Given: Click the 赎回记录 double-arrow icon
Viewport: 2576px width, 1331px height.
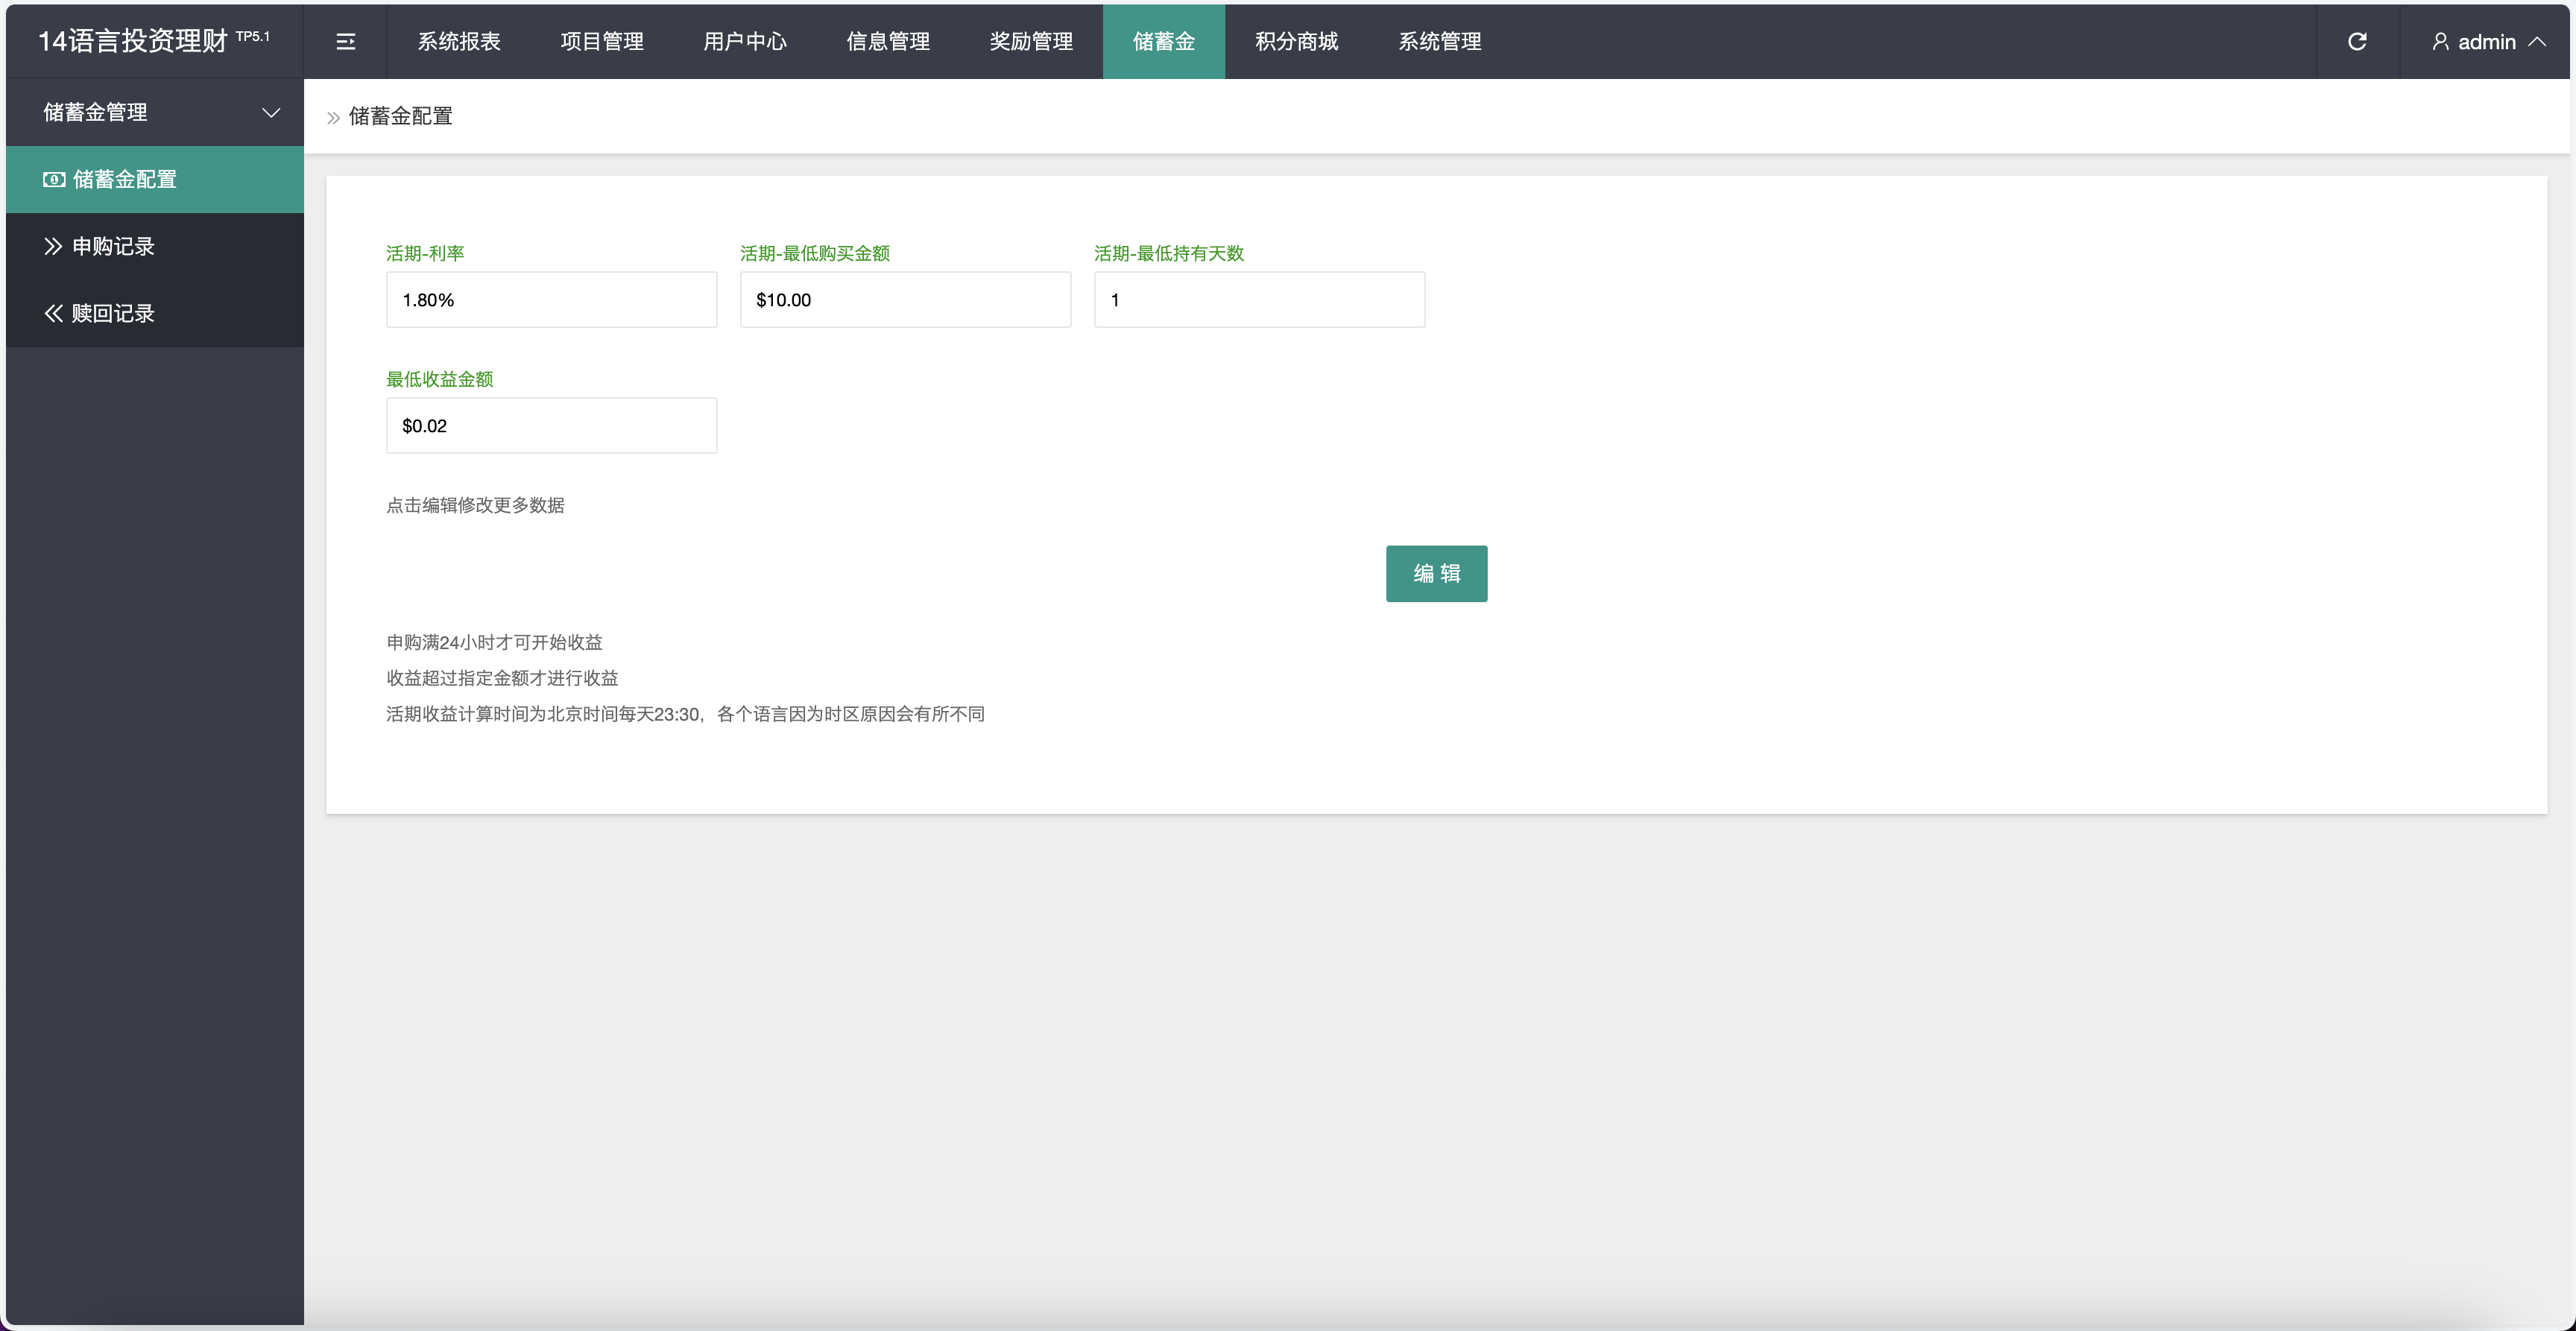Looking at the screenshot, I should [x=52, y=313].
